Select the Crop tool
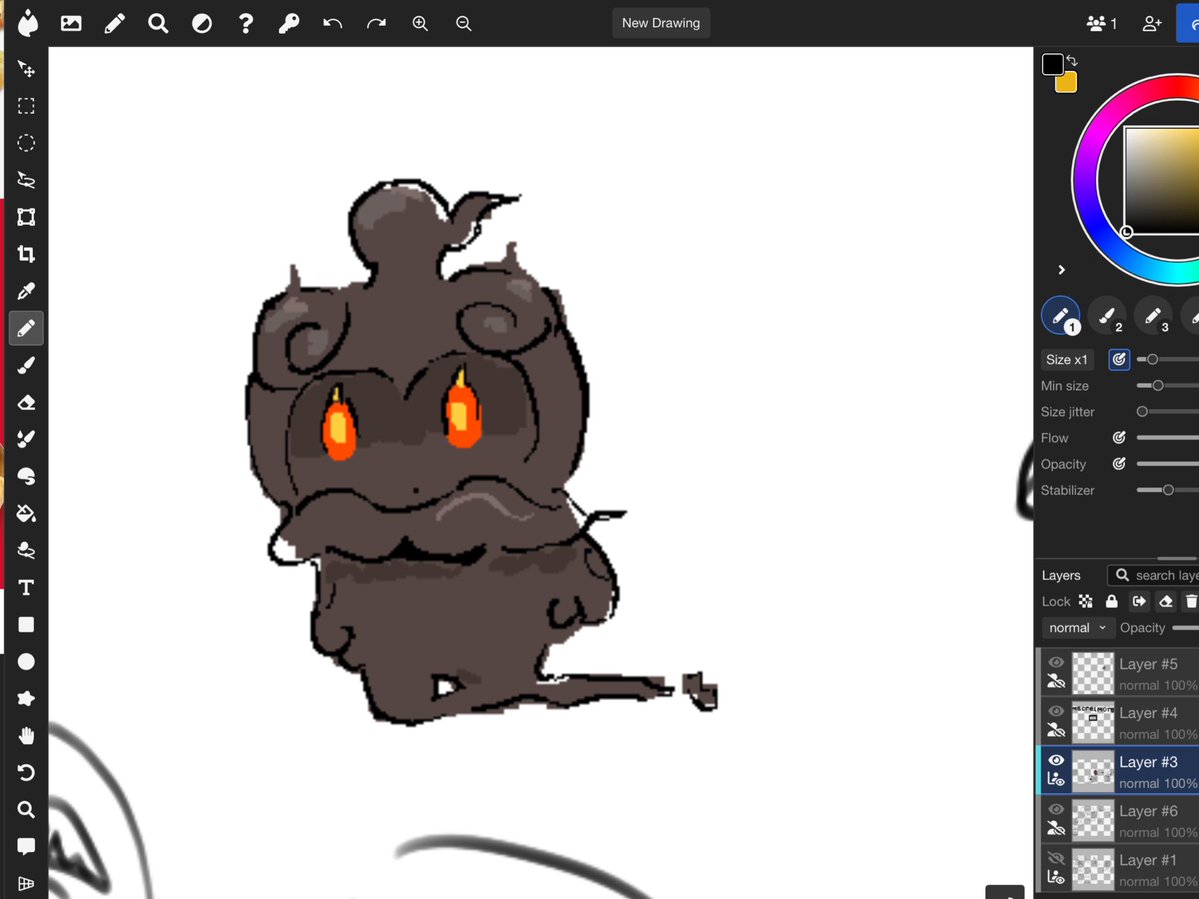1199x899 pixels. [x=26, y=254]
